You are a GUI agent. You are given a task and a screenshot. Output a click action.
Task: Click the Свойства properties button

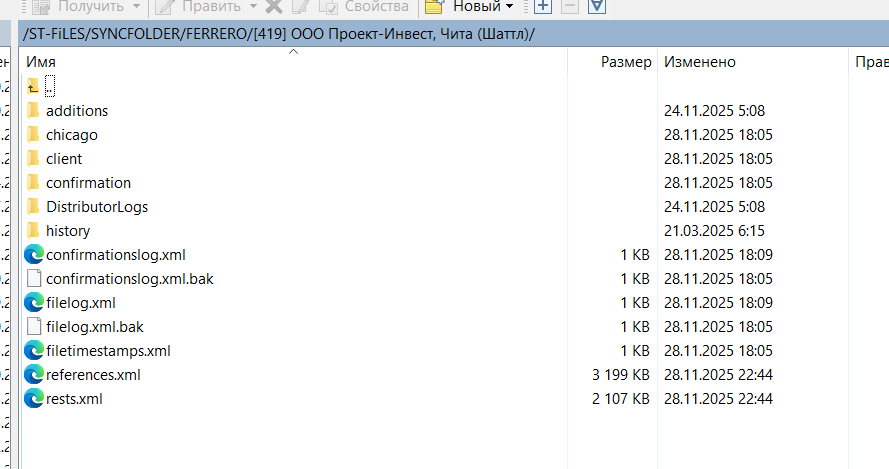(x=364, y=6)
